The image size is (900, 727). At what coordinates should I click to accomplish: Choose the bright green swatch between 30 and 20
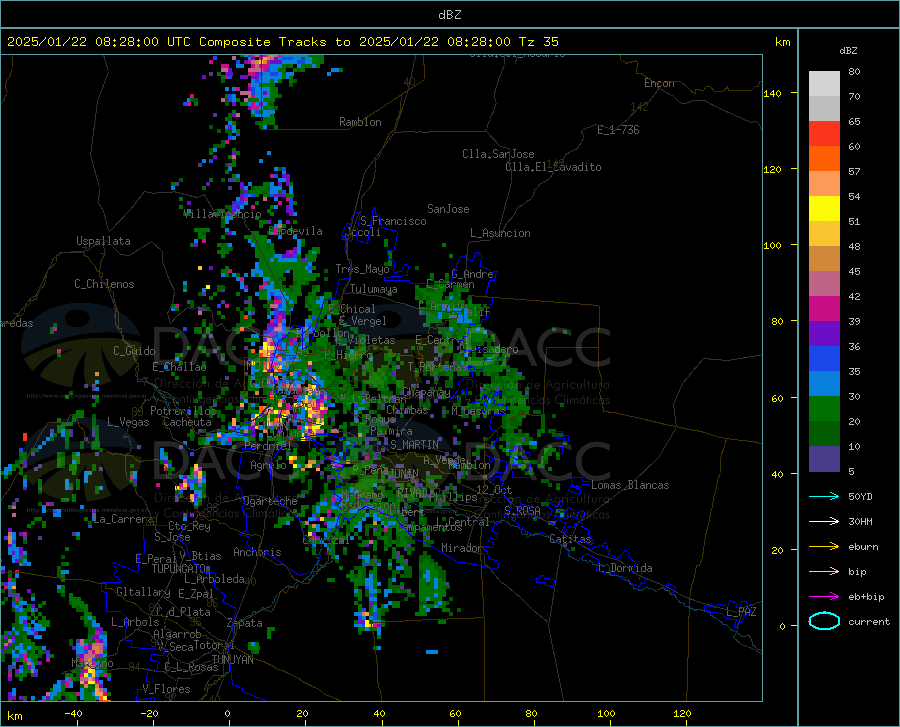click(824, 409)
